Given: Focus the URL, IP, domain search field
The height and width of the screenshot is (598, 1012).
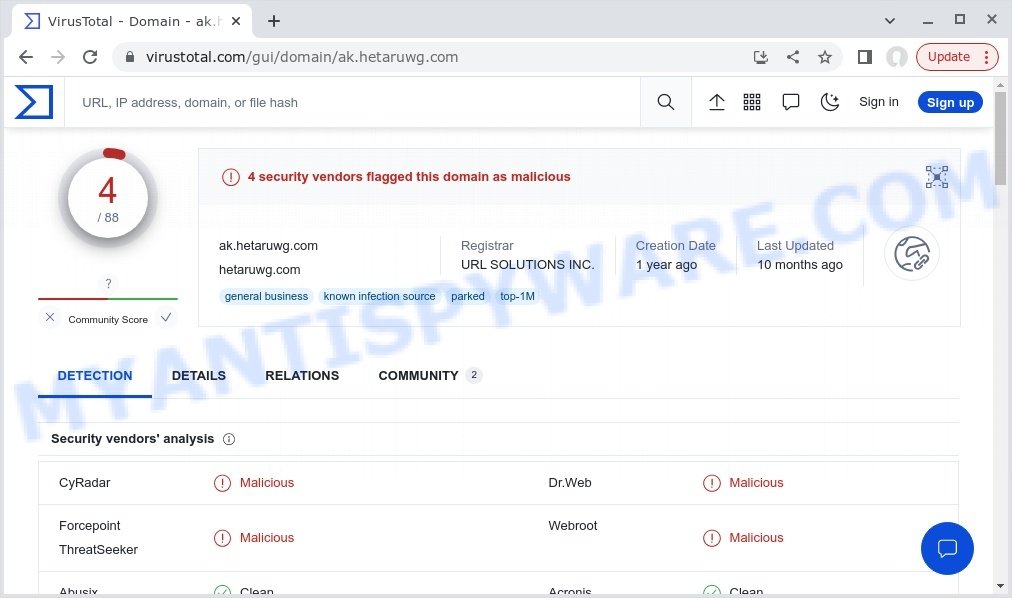Looking at the screenshot, I should point(352,103).
